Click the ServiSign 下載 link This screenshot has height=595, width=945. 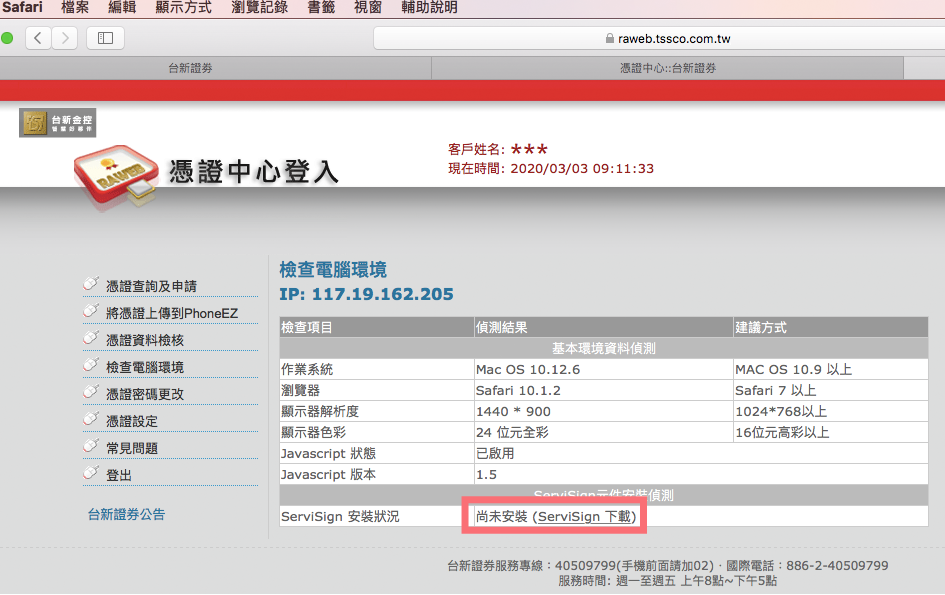pos(585,517)
